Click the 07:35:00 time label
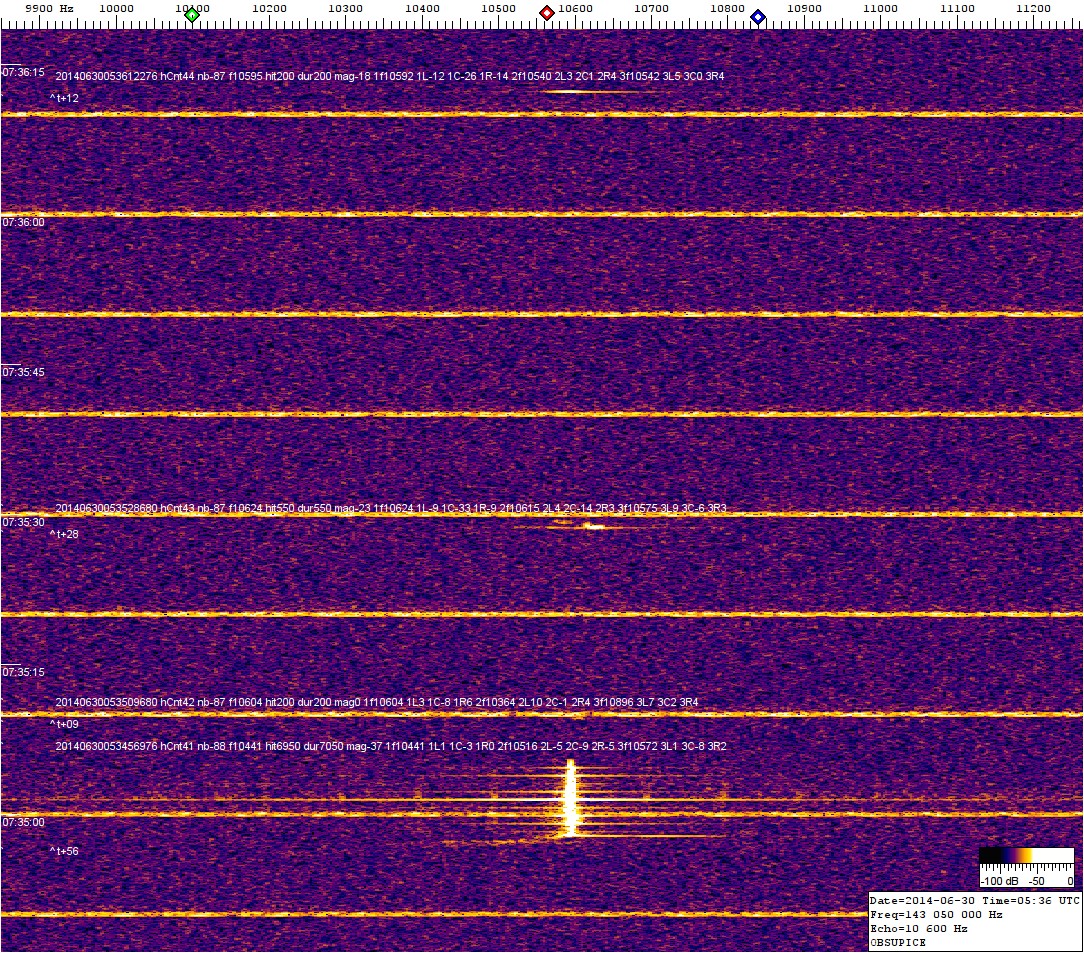 coord(23,822)
